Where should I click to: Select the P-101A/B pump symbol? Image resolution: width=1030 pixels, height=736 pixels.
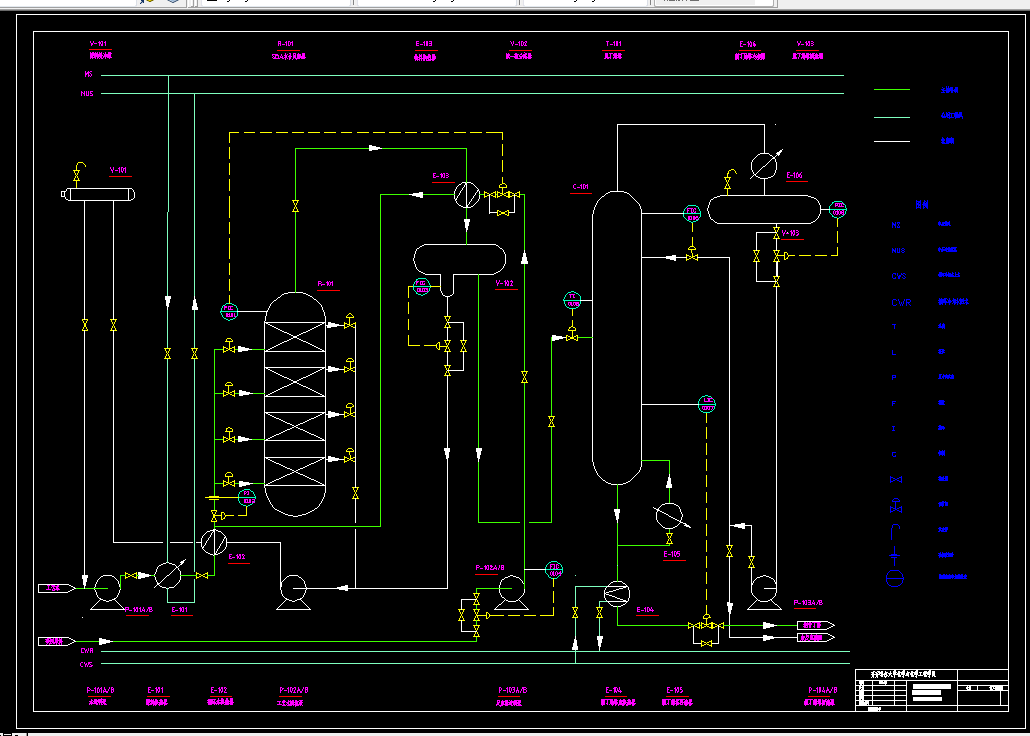(106, 593)
